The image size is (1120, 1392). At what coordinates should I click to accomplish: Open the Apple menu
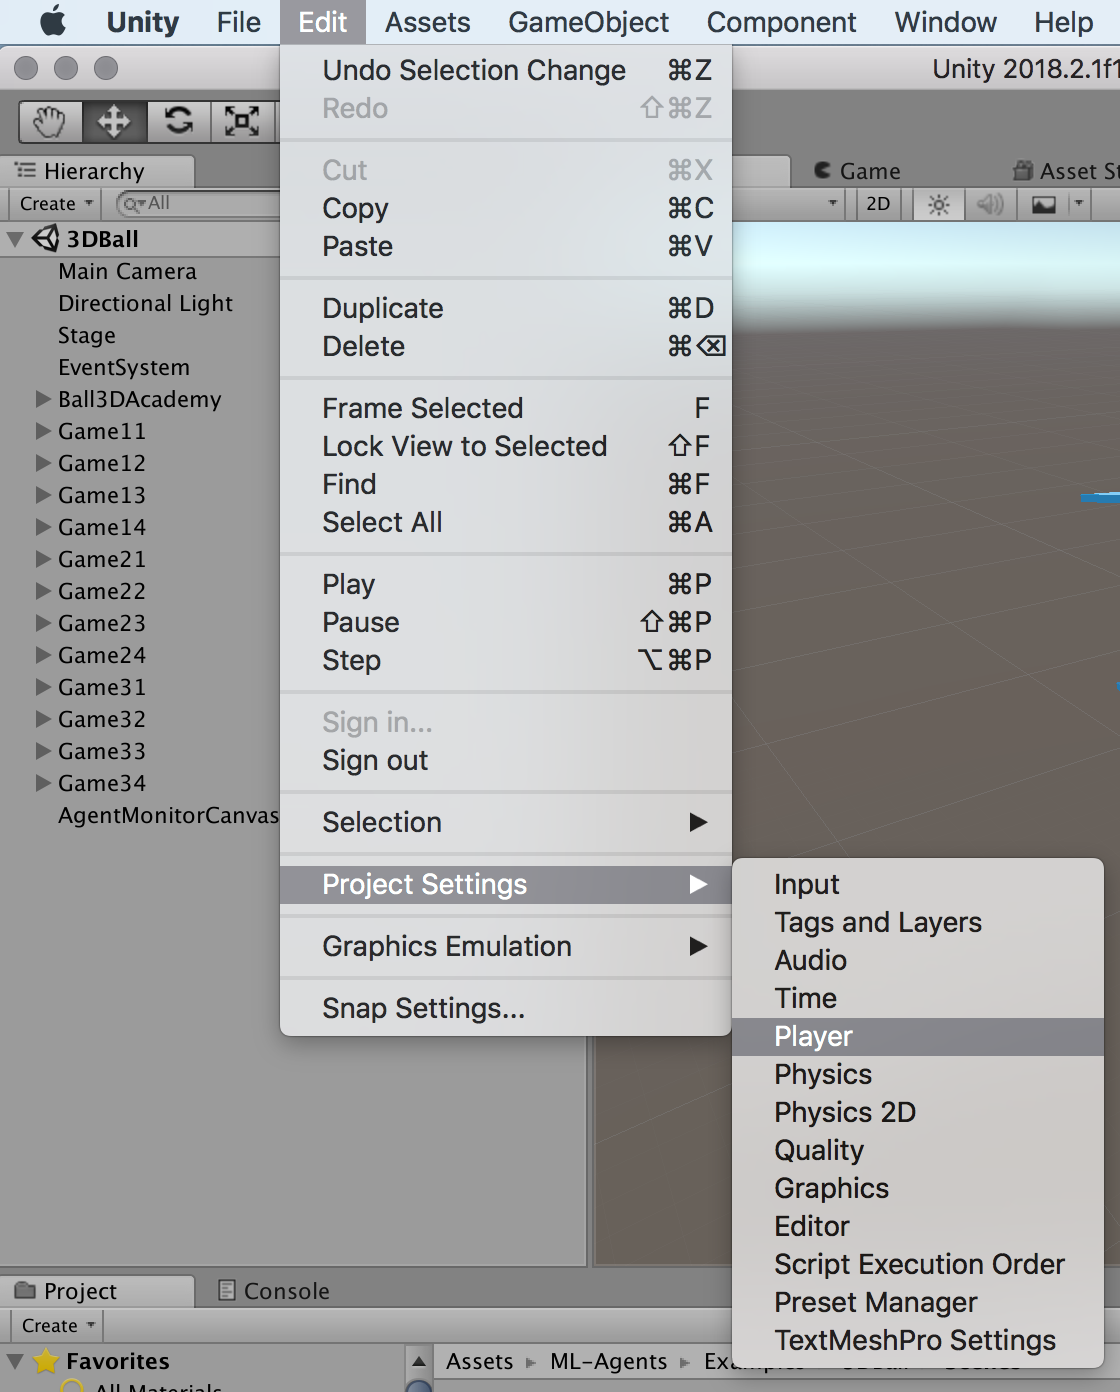pyautogui.click(x=52, y=22)
